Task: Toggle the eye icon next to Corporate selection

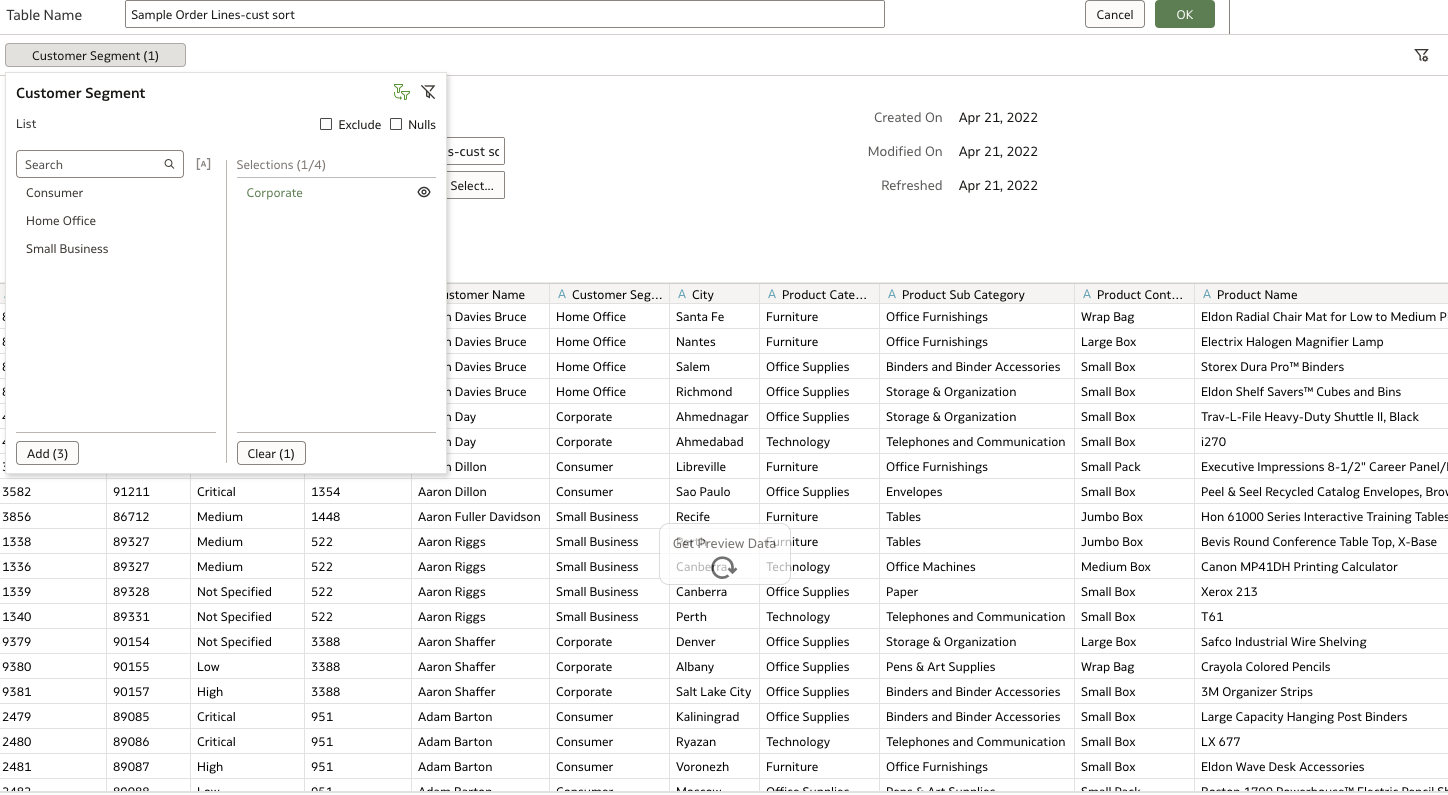Action: (423, 191)
